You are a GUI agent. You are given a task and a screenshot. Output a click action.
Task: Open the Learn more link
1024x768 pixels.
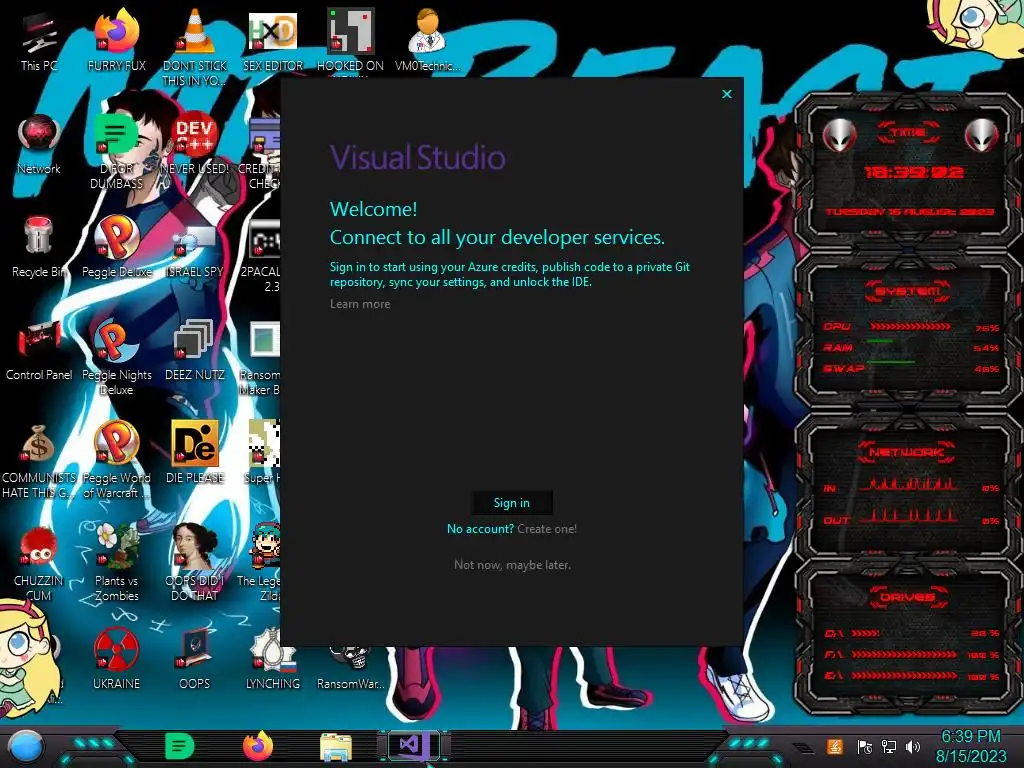[360, 304]
